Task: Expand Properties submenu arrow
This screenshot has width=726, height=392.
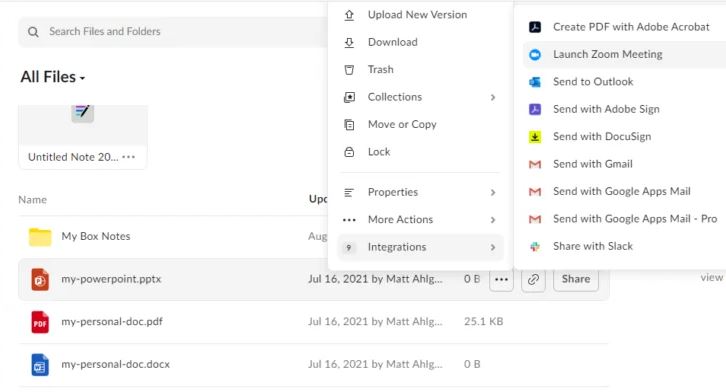Action: point(493,192)
